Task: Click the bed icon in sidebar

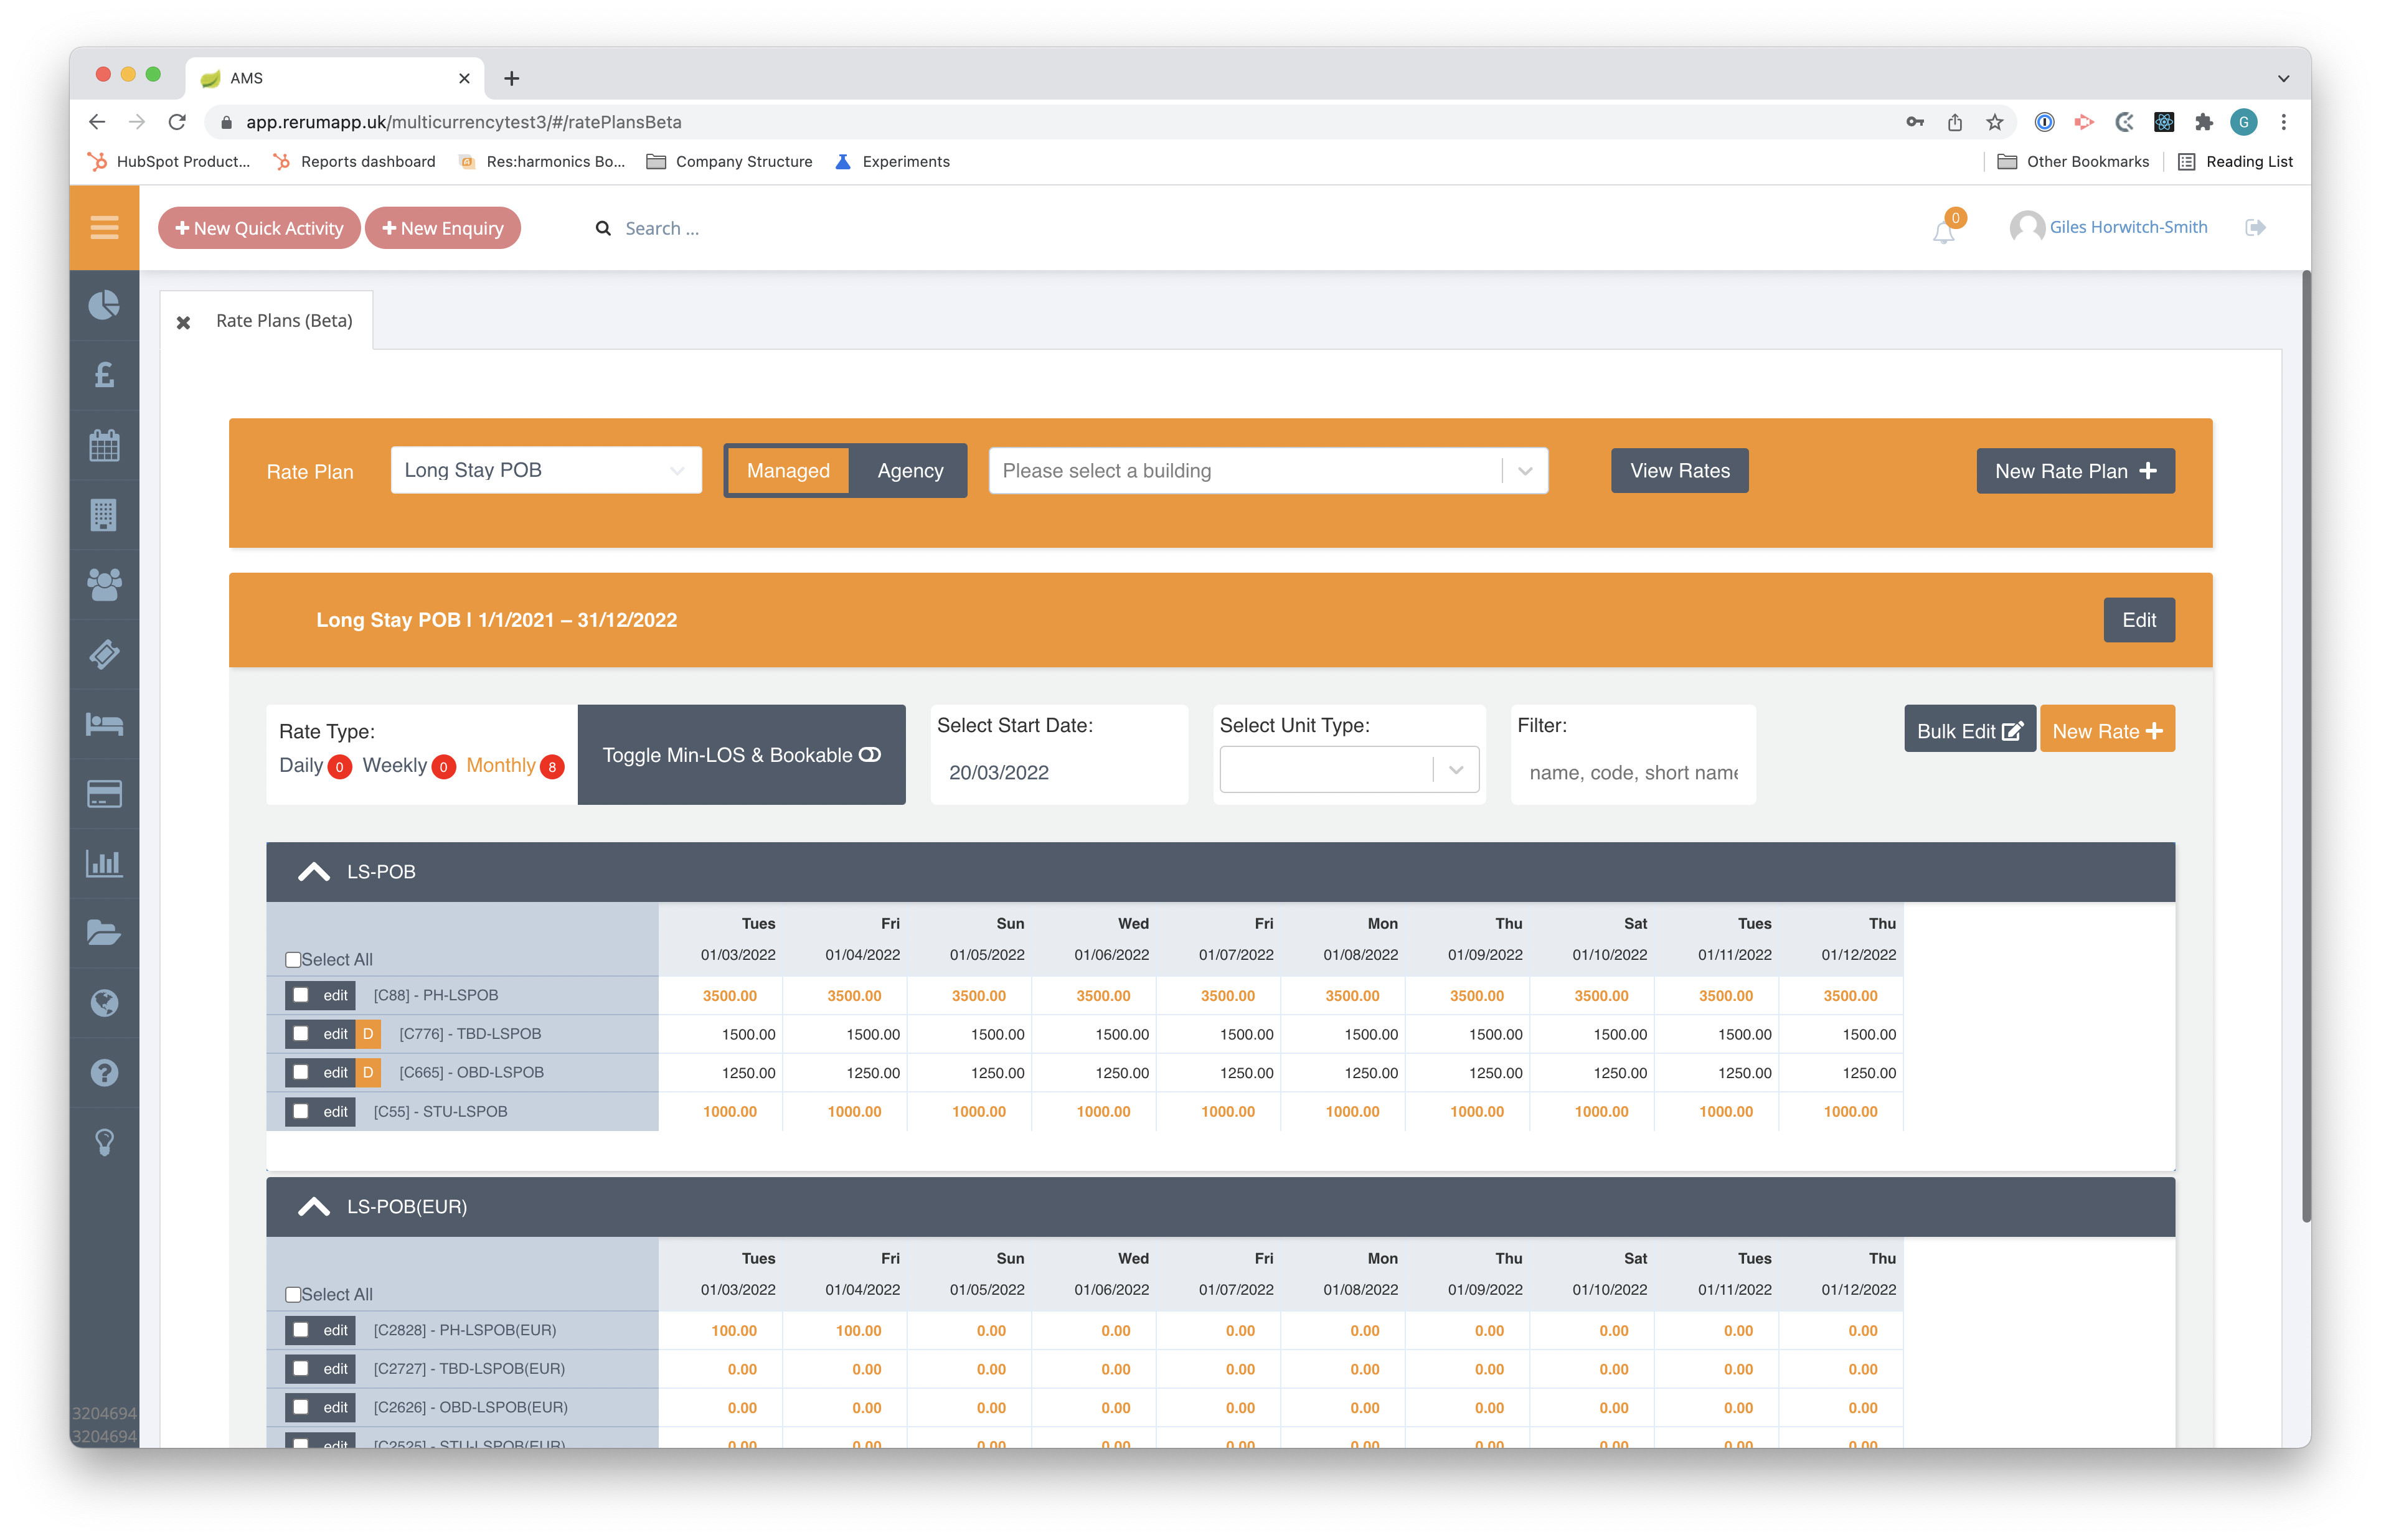Action: point(104,724)
